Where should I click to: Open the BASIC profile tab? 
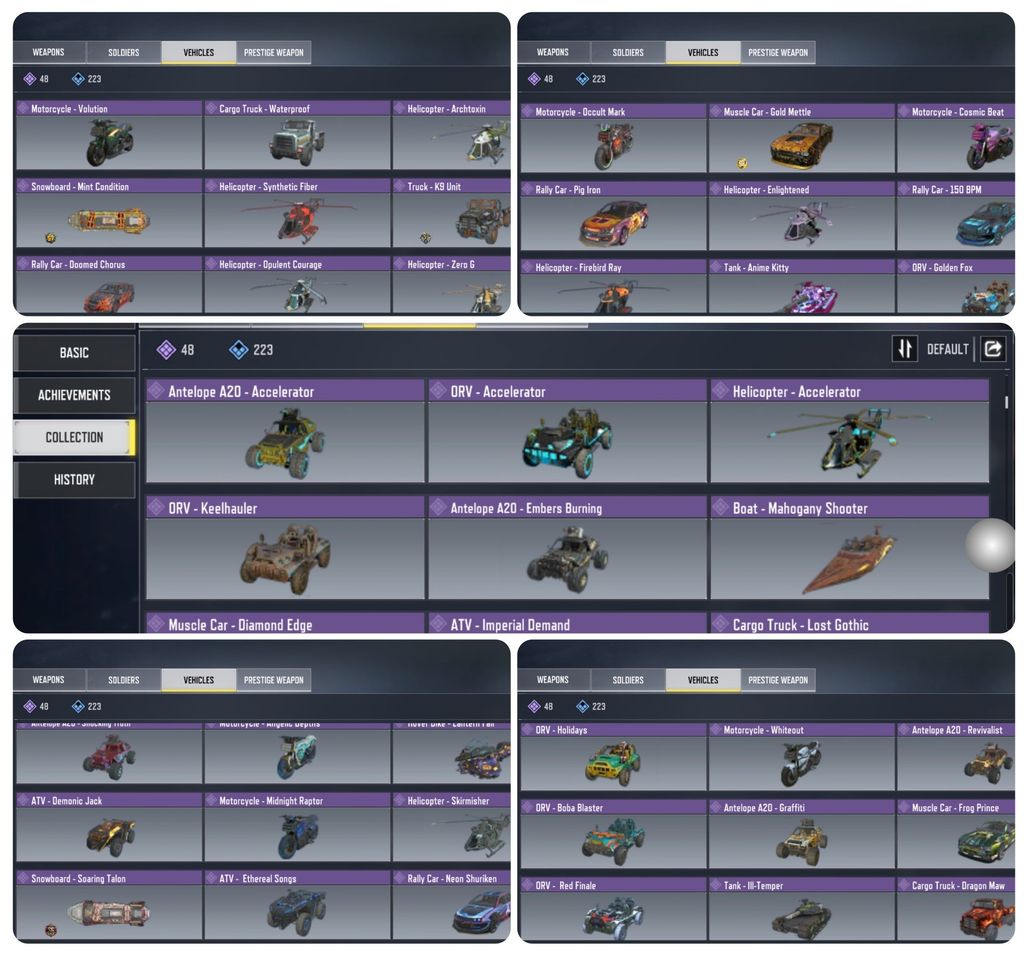(x=74, y=353)
